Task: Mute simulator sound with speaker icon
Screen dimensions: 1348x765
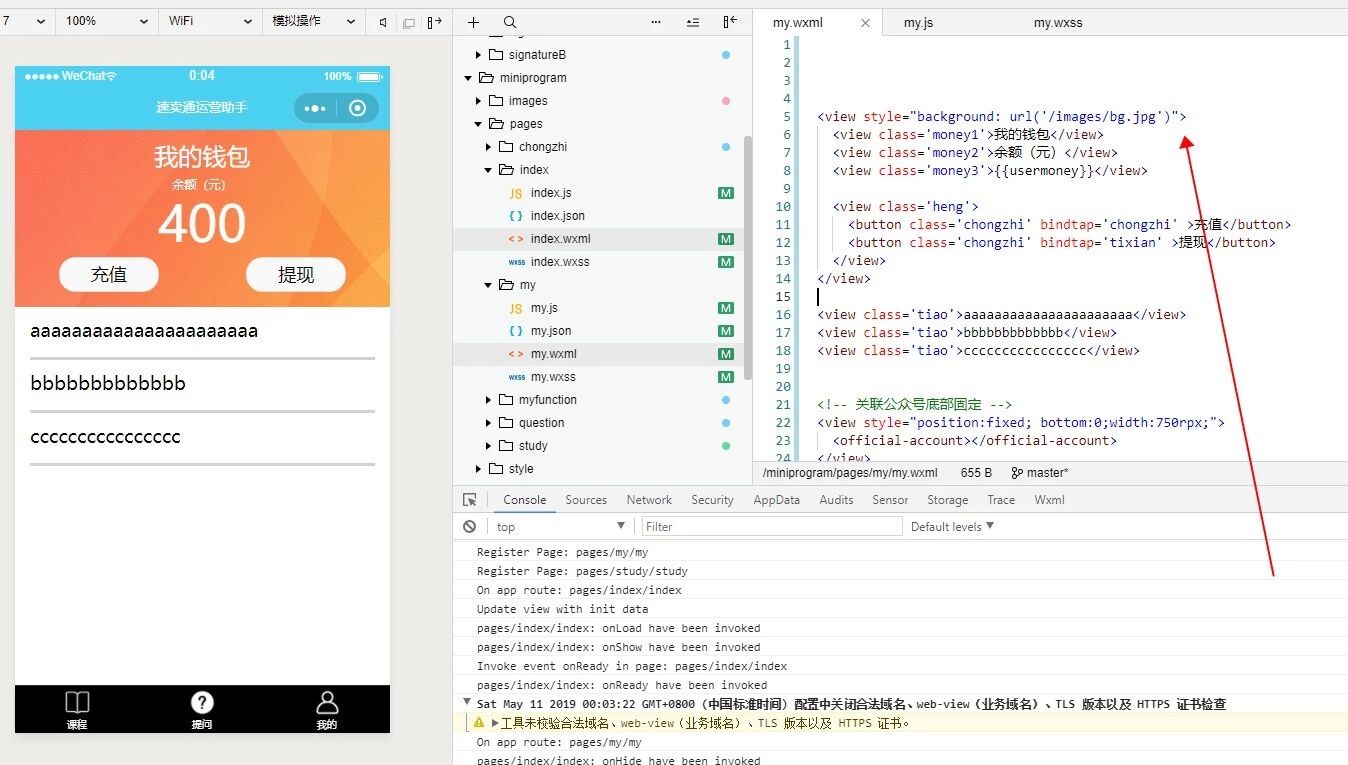Action: coord(383,22)
